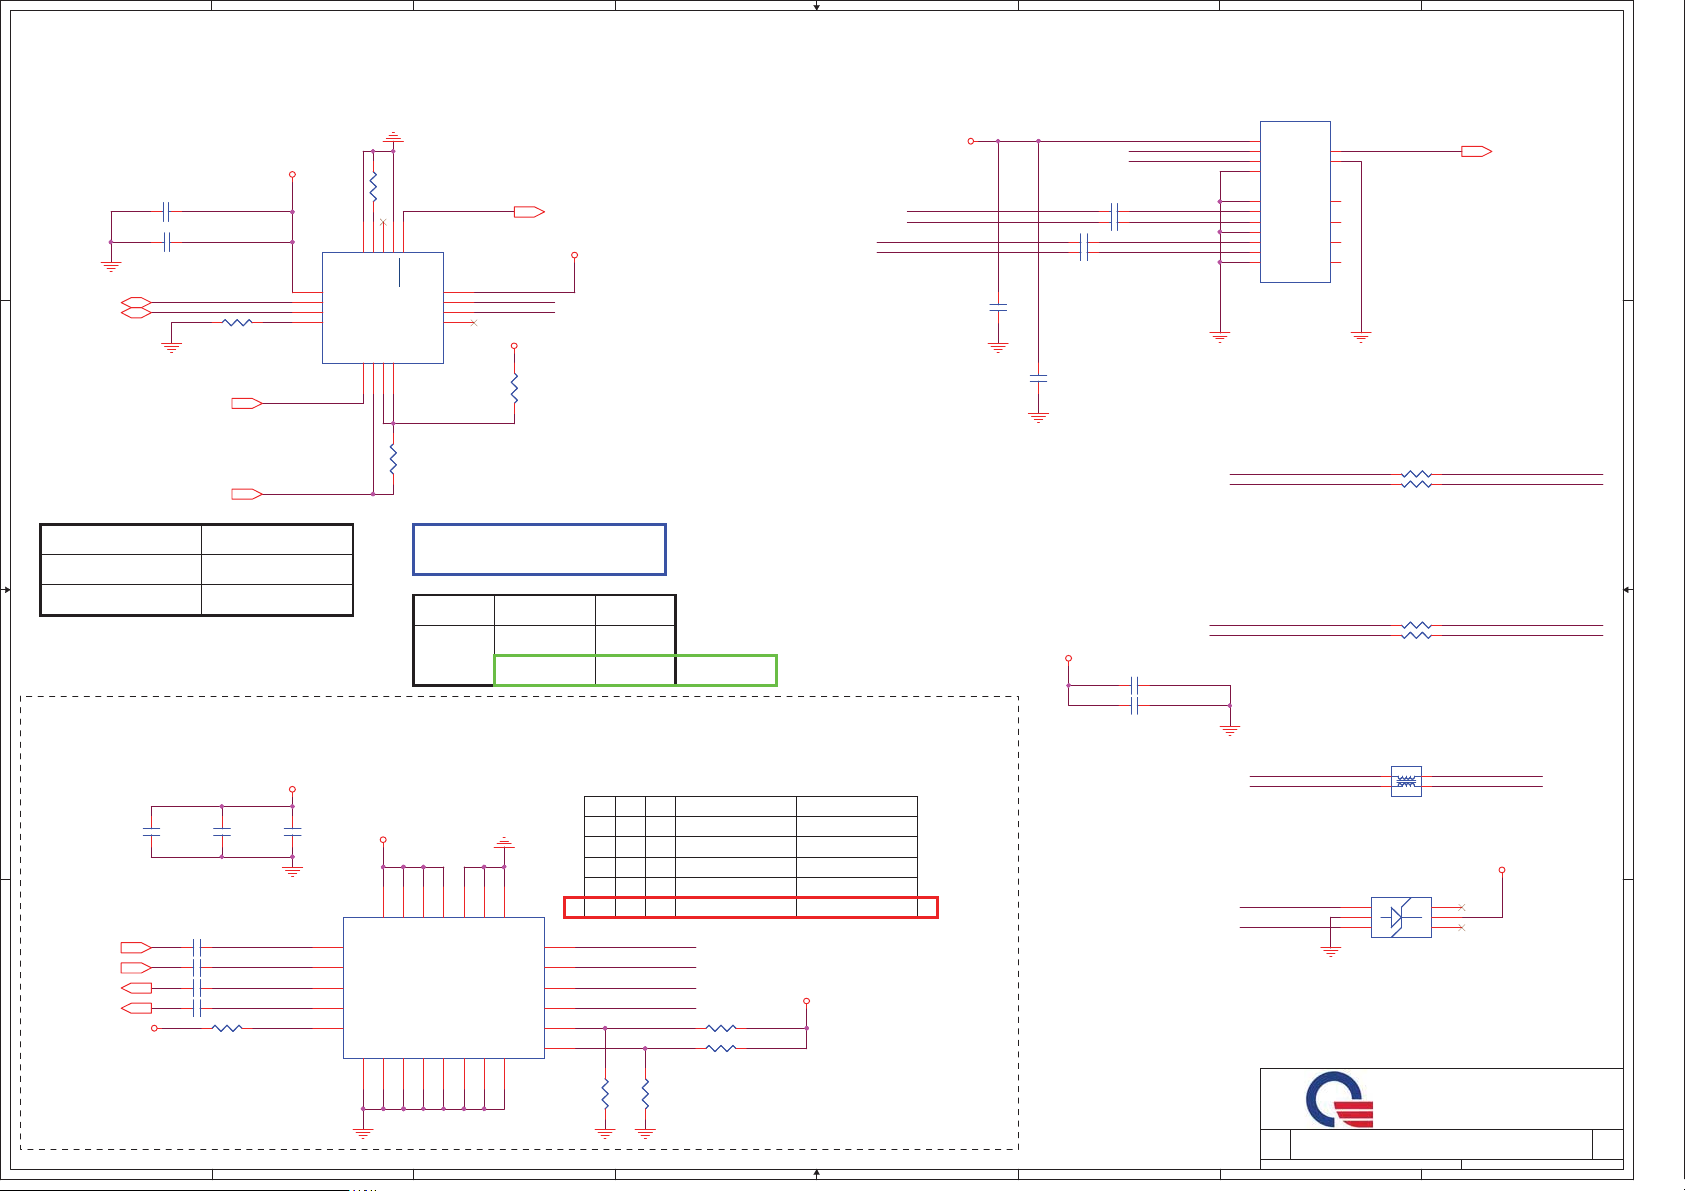The height and width of the screenshot is (1191, 1685).
Task: Select the diode array component symbol
Action: pyautogui.click(x=1401, y=917)
